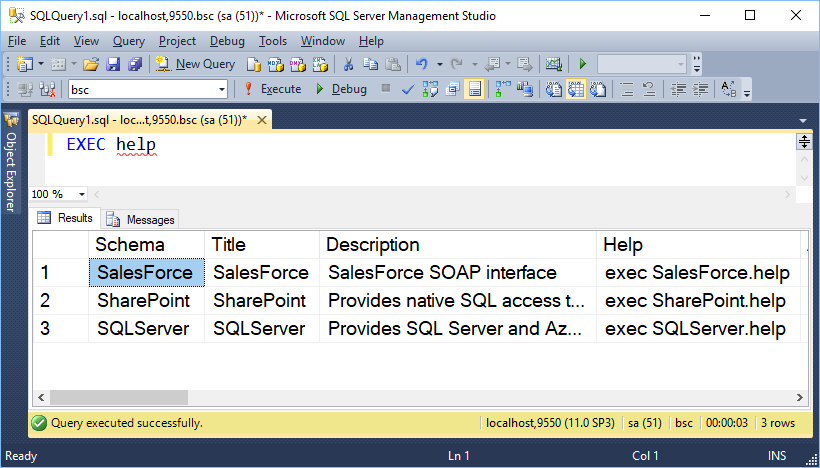The image size is (820, 468).
Task: Open a Database Engine Query icon
Action: [254, 64]
